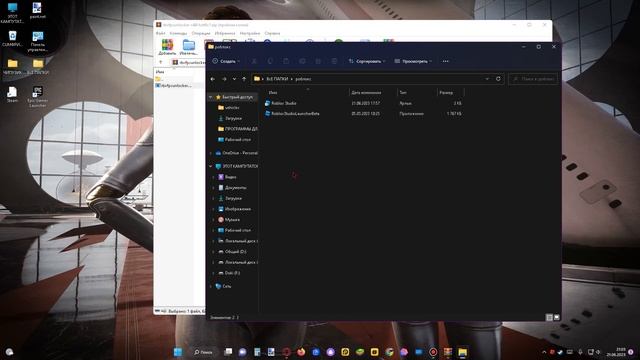Click the Share icon in Explorer toolbar
Screen dimensions: 640x360
[x=318, y=61]
